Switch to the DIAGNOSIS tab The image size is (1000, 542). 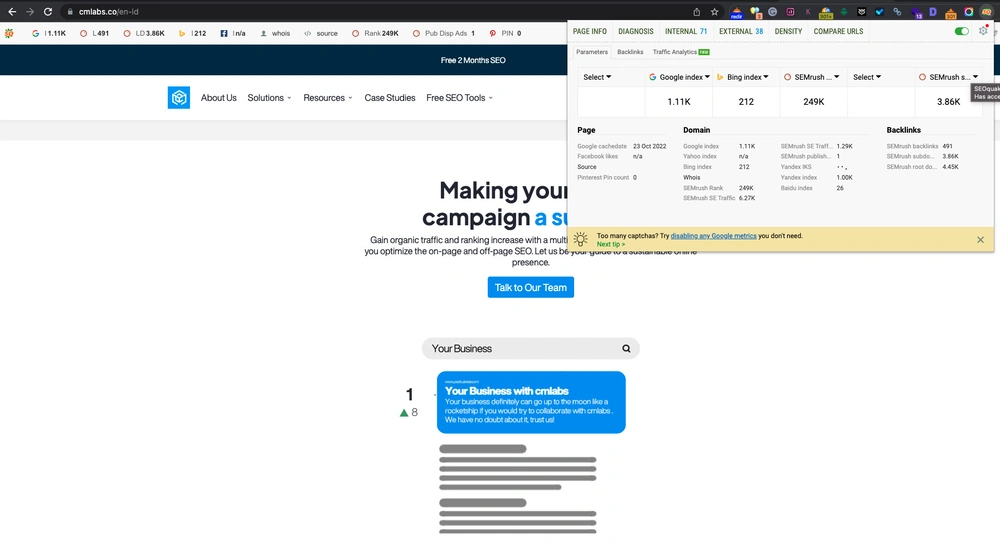pos(636,31)
